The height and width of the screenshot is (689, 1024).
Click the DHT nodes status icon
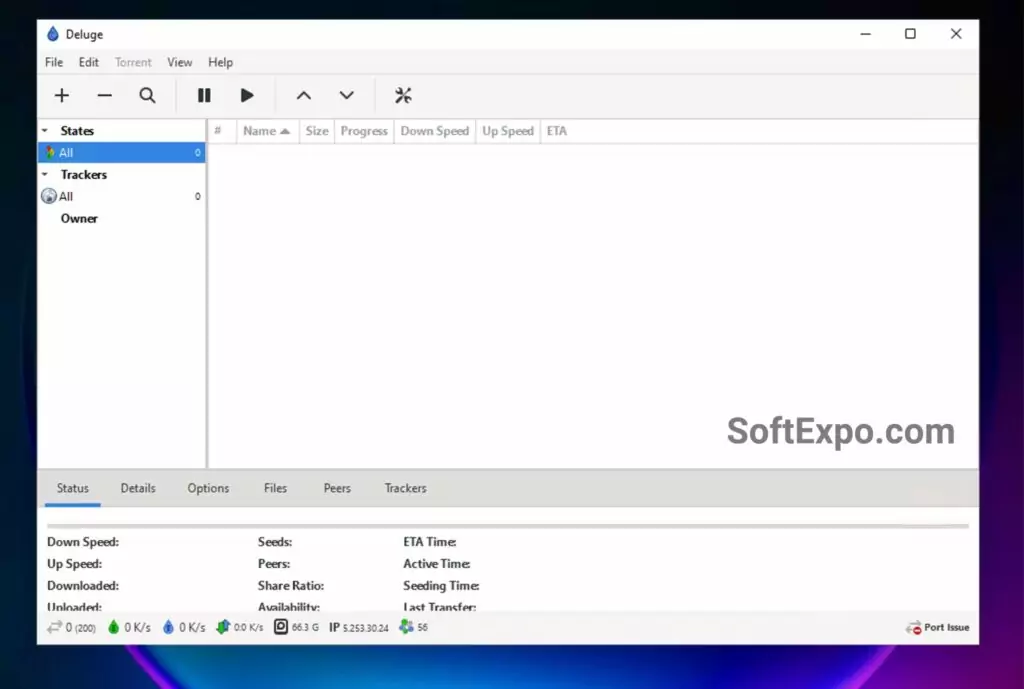404,627
